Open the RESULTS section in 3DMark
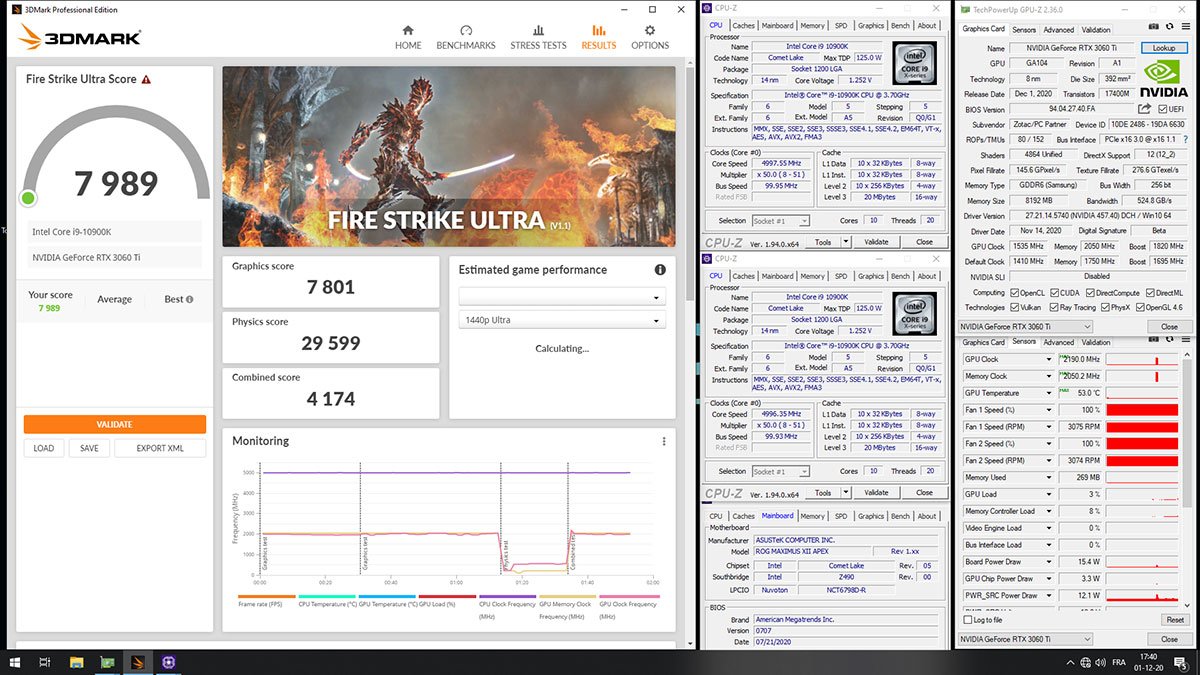 coord(599,37)
